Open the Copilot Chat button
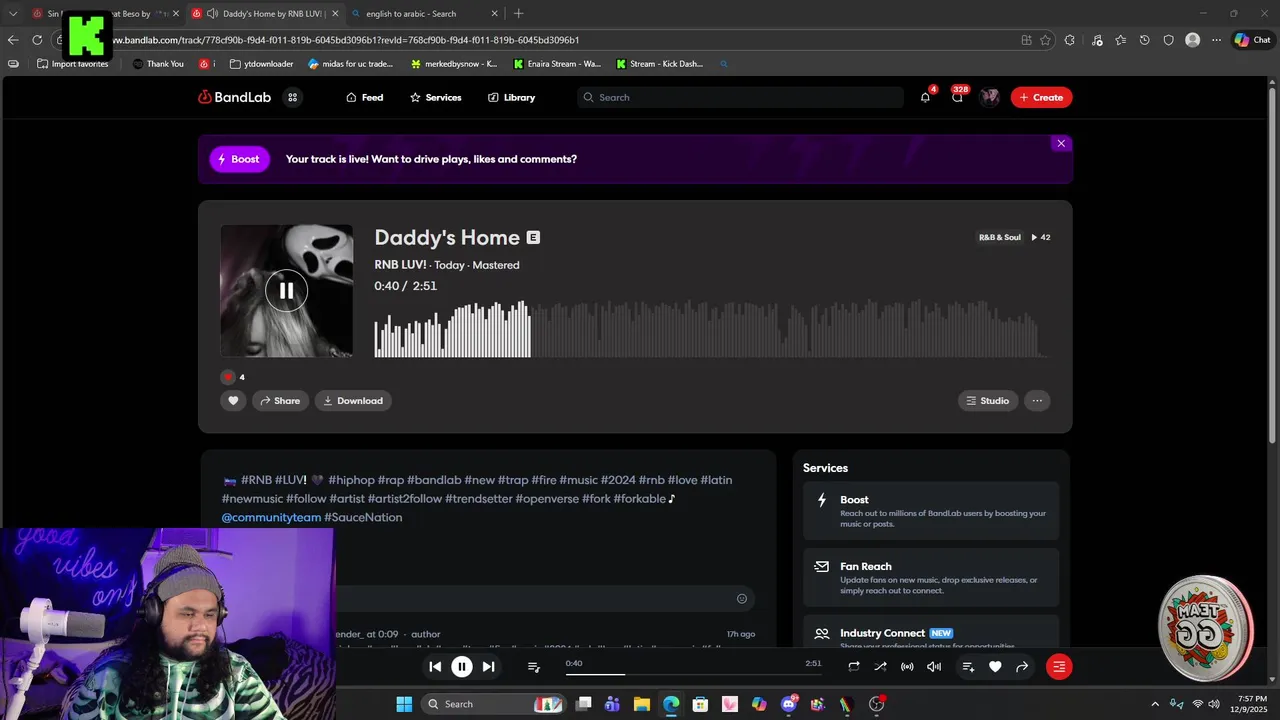The height and width of the screenshot is (720, 1280). (1252, 40)
